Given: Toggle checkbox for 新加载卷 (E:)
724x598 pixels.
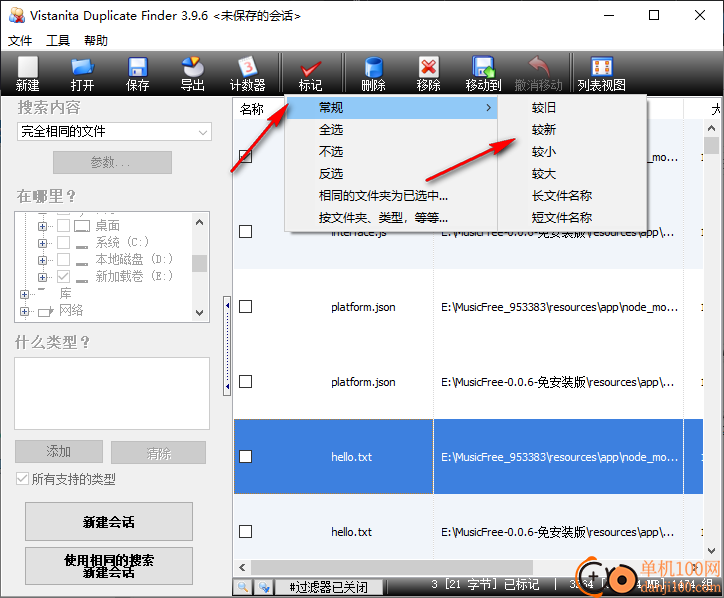Looking at the screenshot, I should tap(64, 277).
